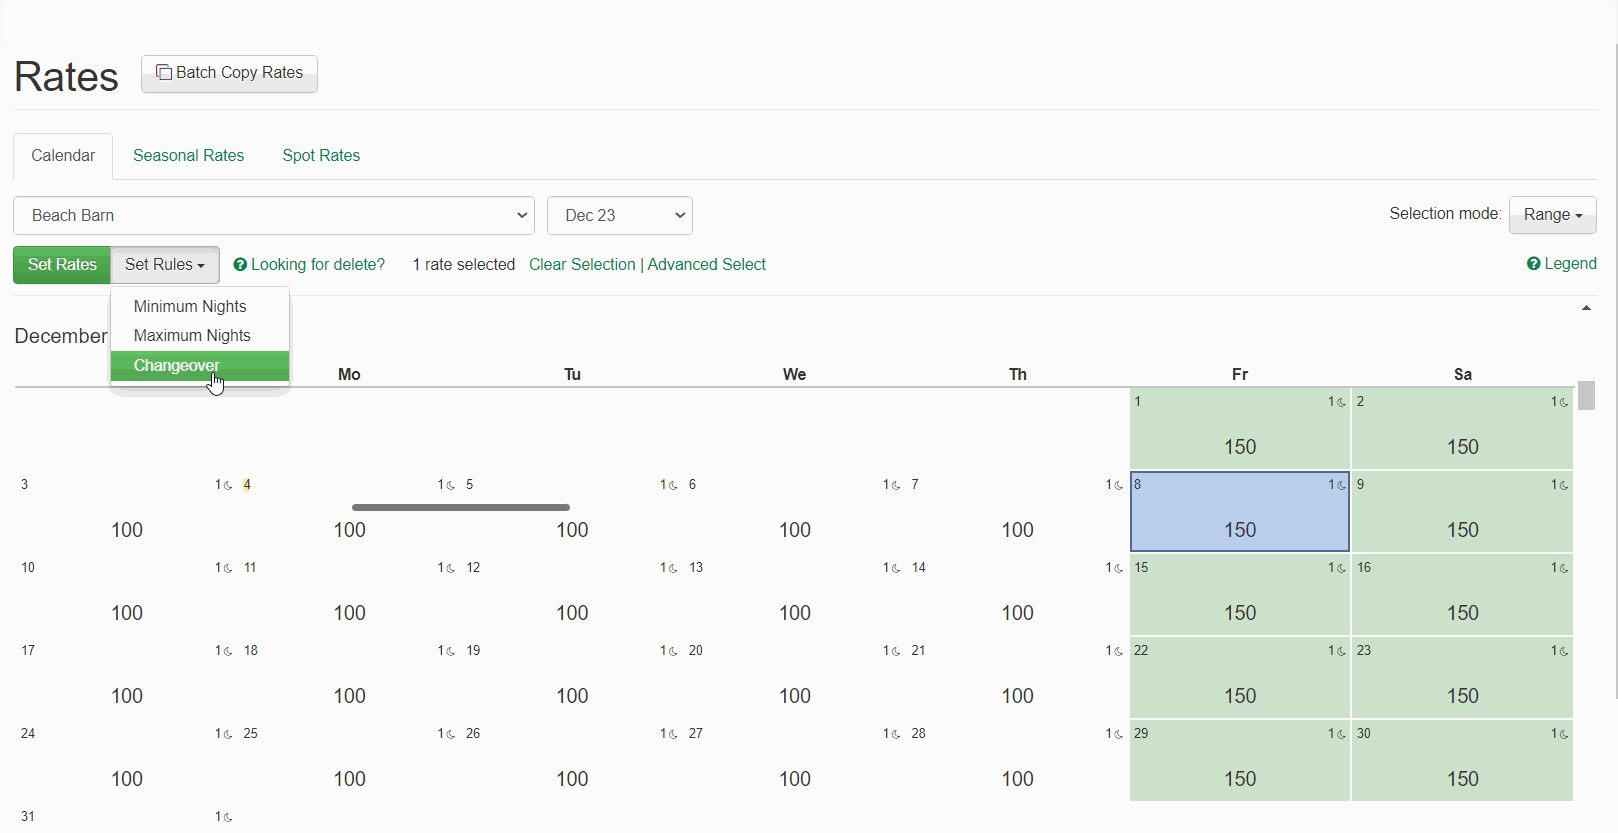Viewport: 1618px width, 833px height.
Task: Collapse December with the caret arrow
Action: [x=1586, y=308]
